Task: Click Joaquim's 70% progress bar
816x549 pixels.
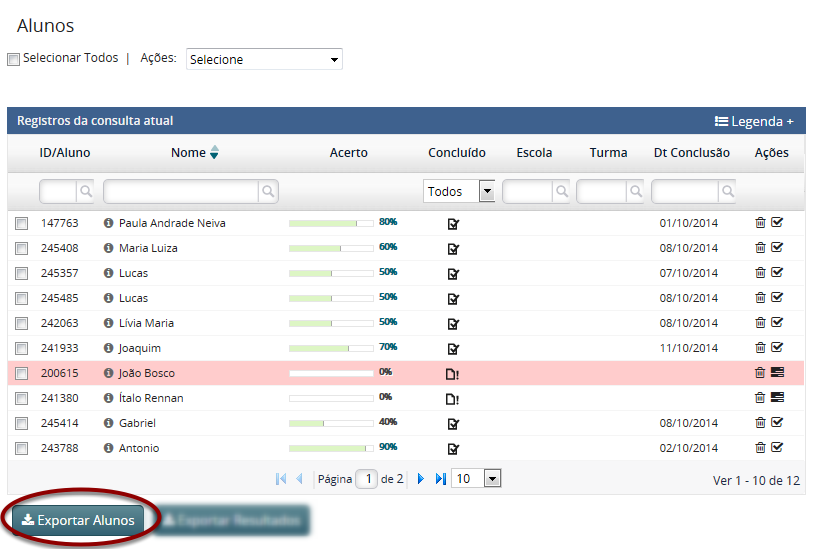Action: coord(330,348)
